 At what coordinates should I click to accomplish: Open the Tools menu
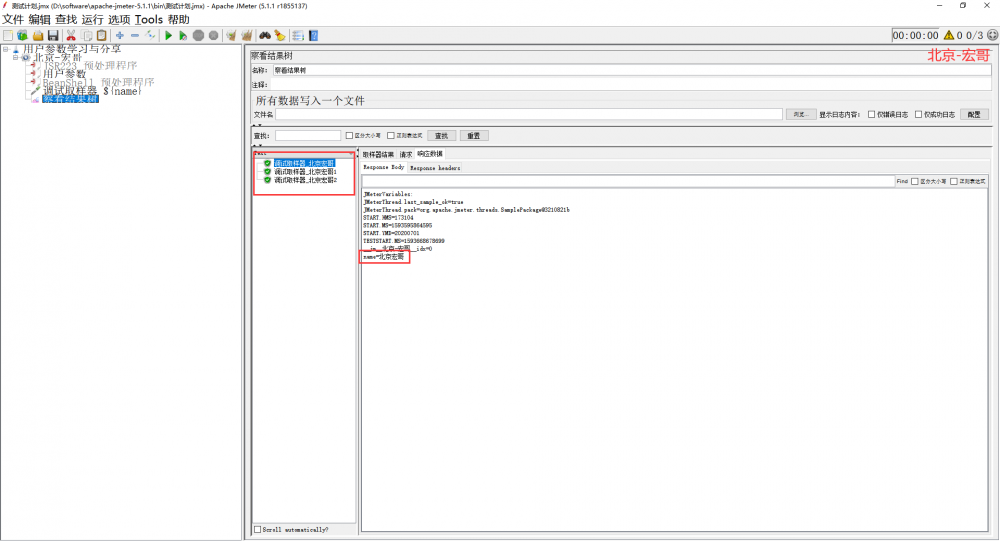(x=149, y=20)
